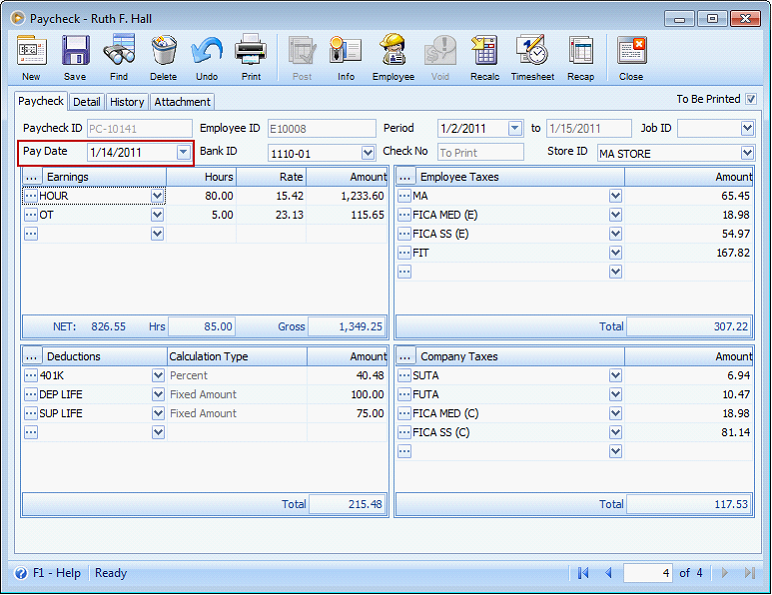Viewport: 772px width, 595px height.
Task: Expand the Pay Date dropdown
Action: coord(183,152)
